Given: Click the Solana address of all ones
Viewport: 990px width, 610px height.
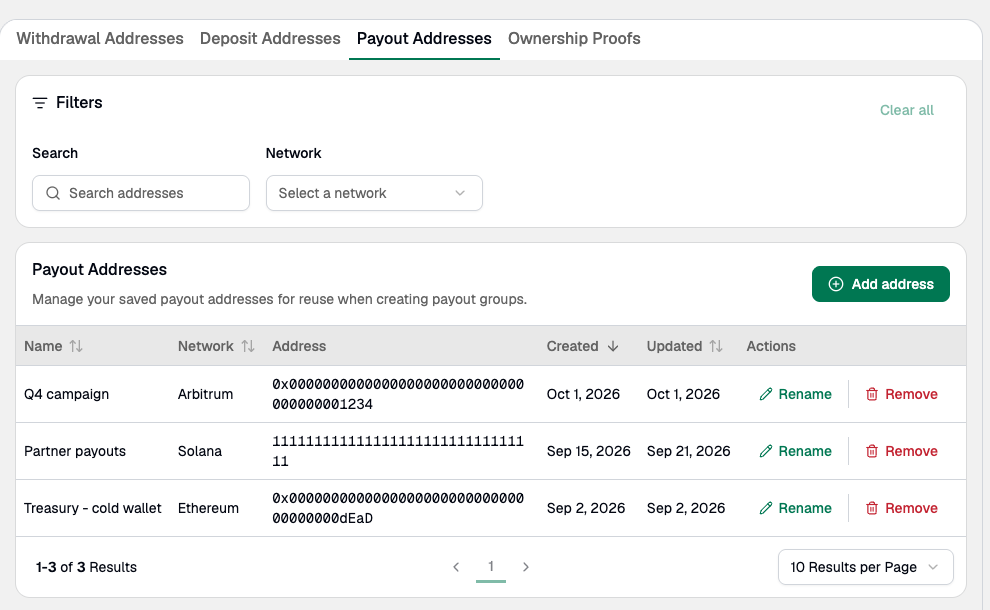Looking at the screenshot, I should tap(398, 451).
